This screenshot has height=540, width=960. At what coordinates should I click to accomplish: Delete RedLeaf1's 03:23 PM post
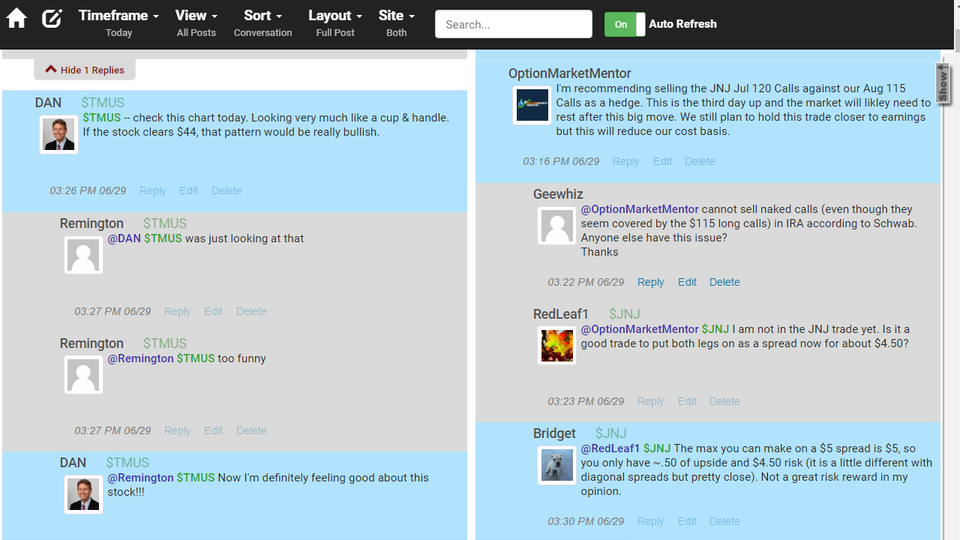point(724,401)
